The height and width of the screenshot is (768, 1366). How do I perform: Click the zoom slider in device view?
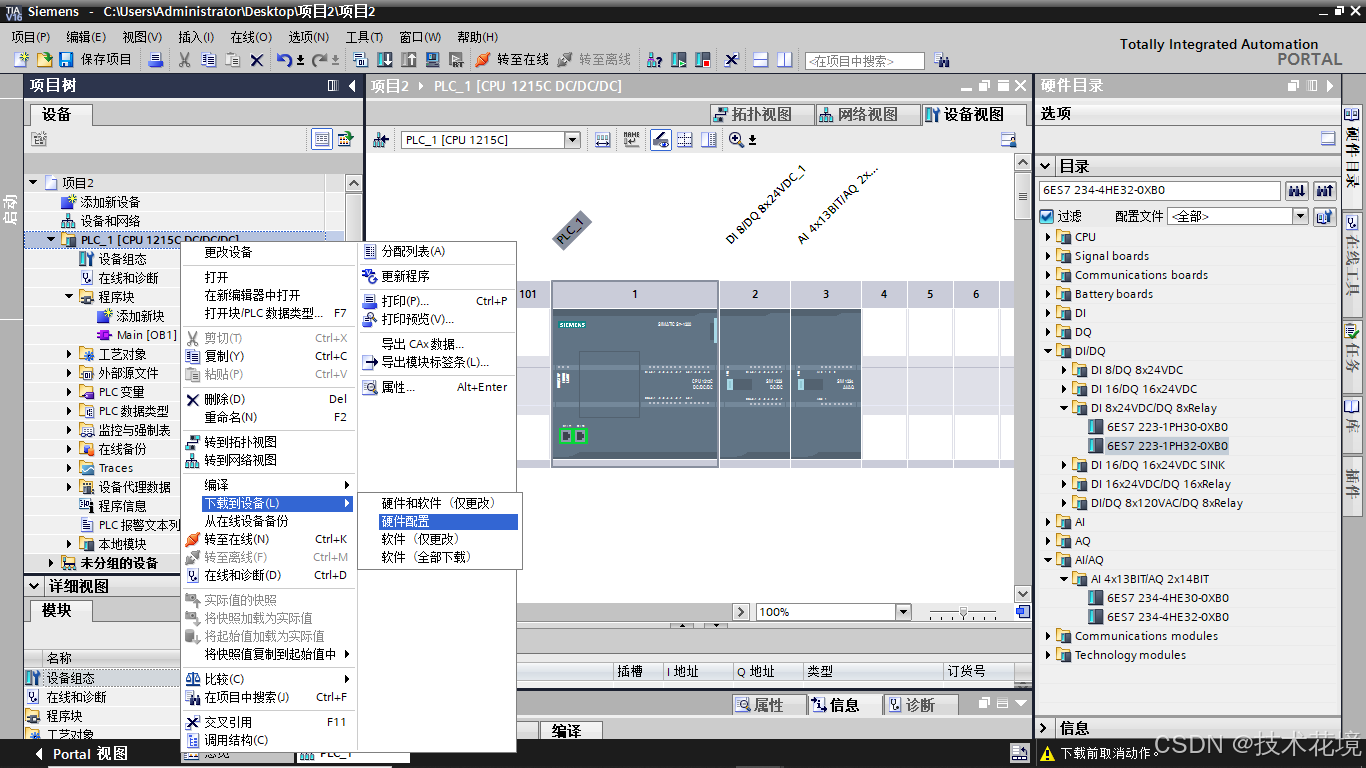(963, 612)
